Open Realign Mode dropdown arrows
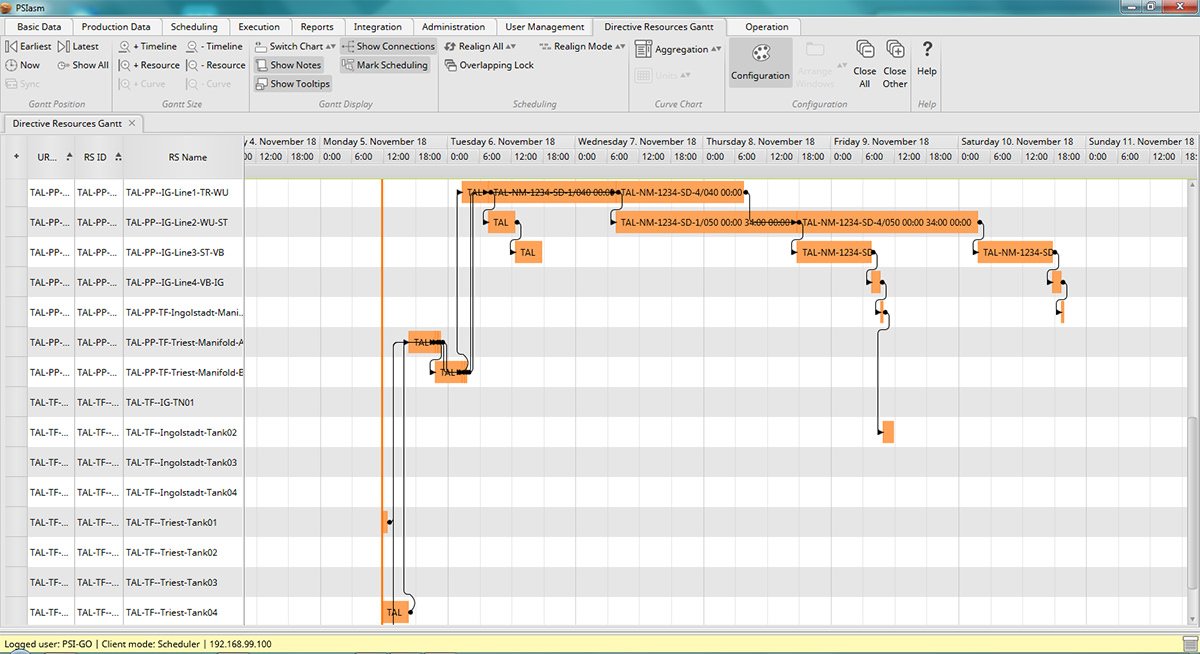1200x654 pixels. (x=620, y=47)
